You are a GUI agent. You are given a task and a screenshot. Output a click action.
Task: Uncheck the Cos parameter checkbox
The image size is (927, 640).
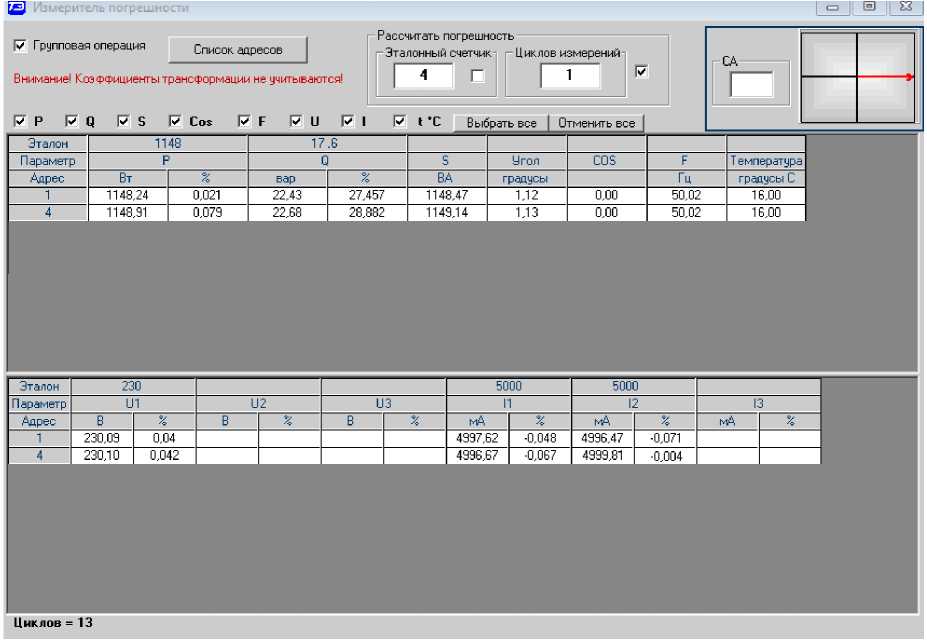pyautogui.click(x=175, y=122)
